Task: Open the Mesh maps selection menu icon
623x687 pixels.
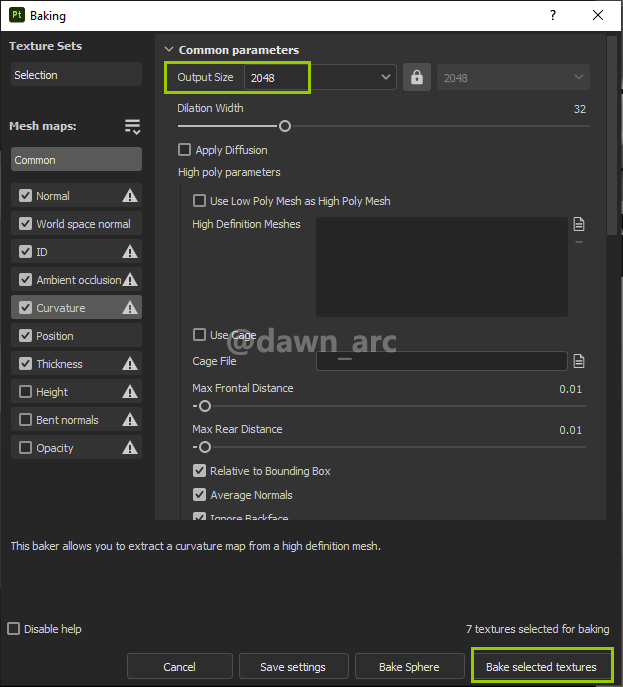Action: coord(132,127)
